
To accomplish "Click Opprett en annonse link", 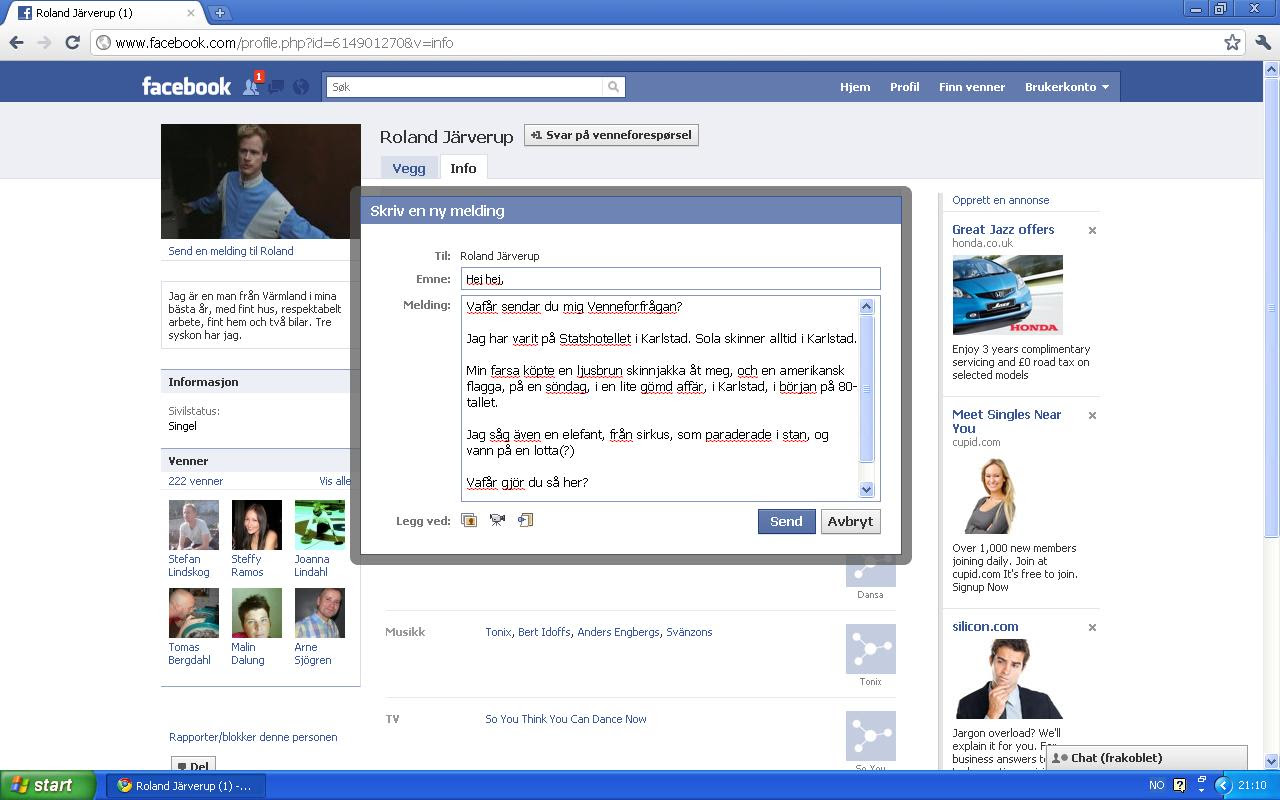I will click(1000, 200).
